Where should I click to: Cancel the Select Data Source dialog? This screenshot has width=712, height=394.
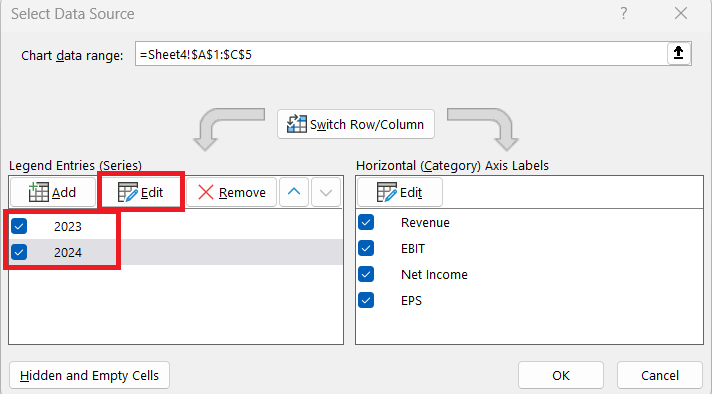[x=660, y=375]
